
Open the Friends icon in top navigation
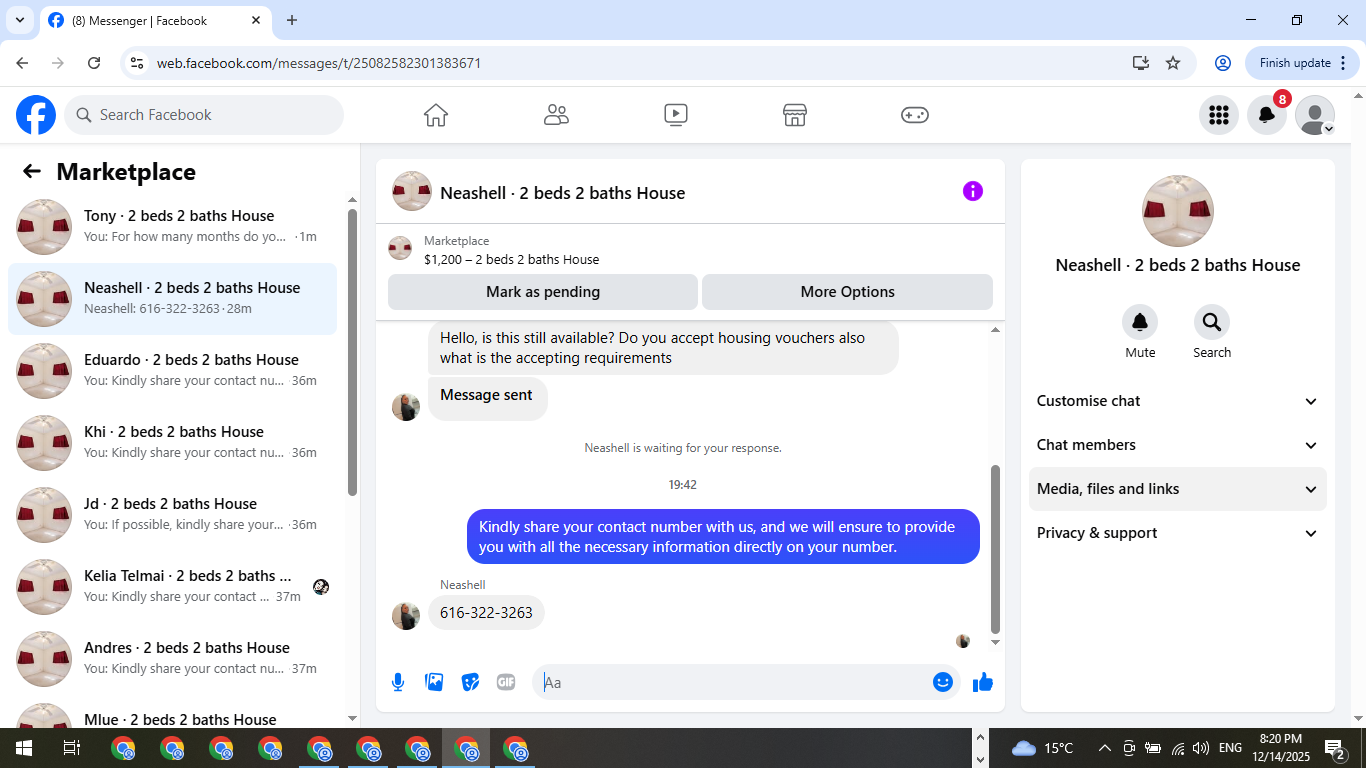[556, 115]
